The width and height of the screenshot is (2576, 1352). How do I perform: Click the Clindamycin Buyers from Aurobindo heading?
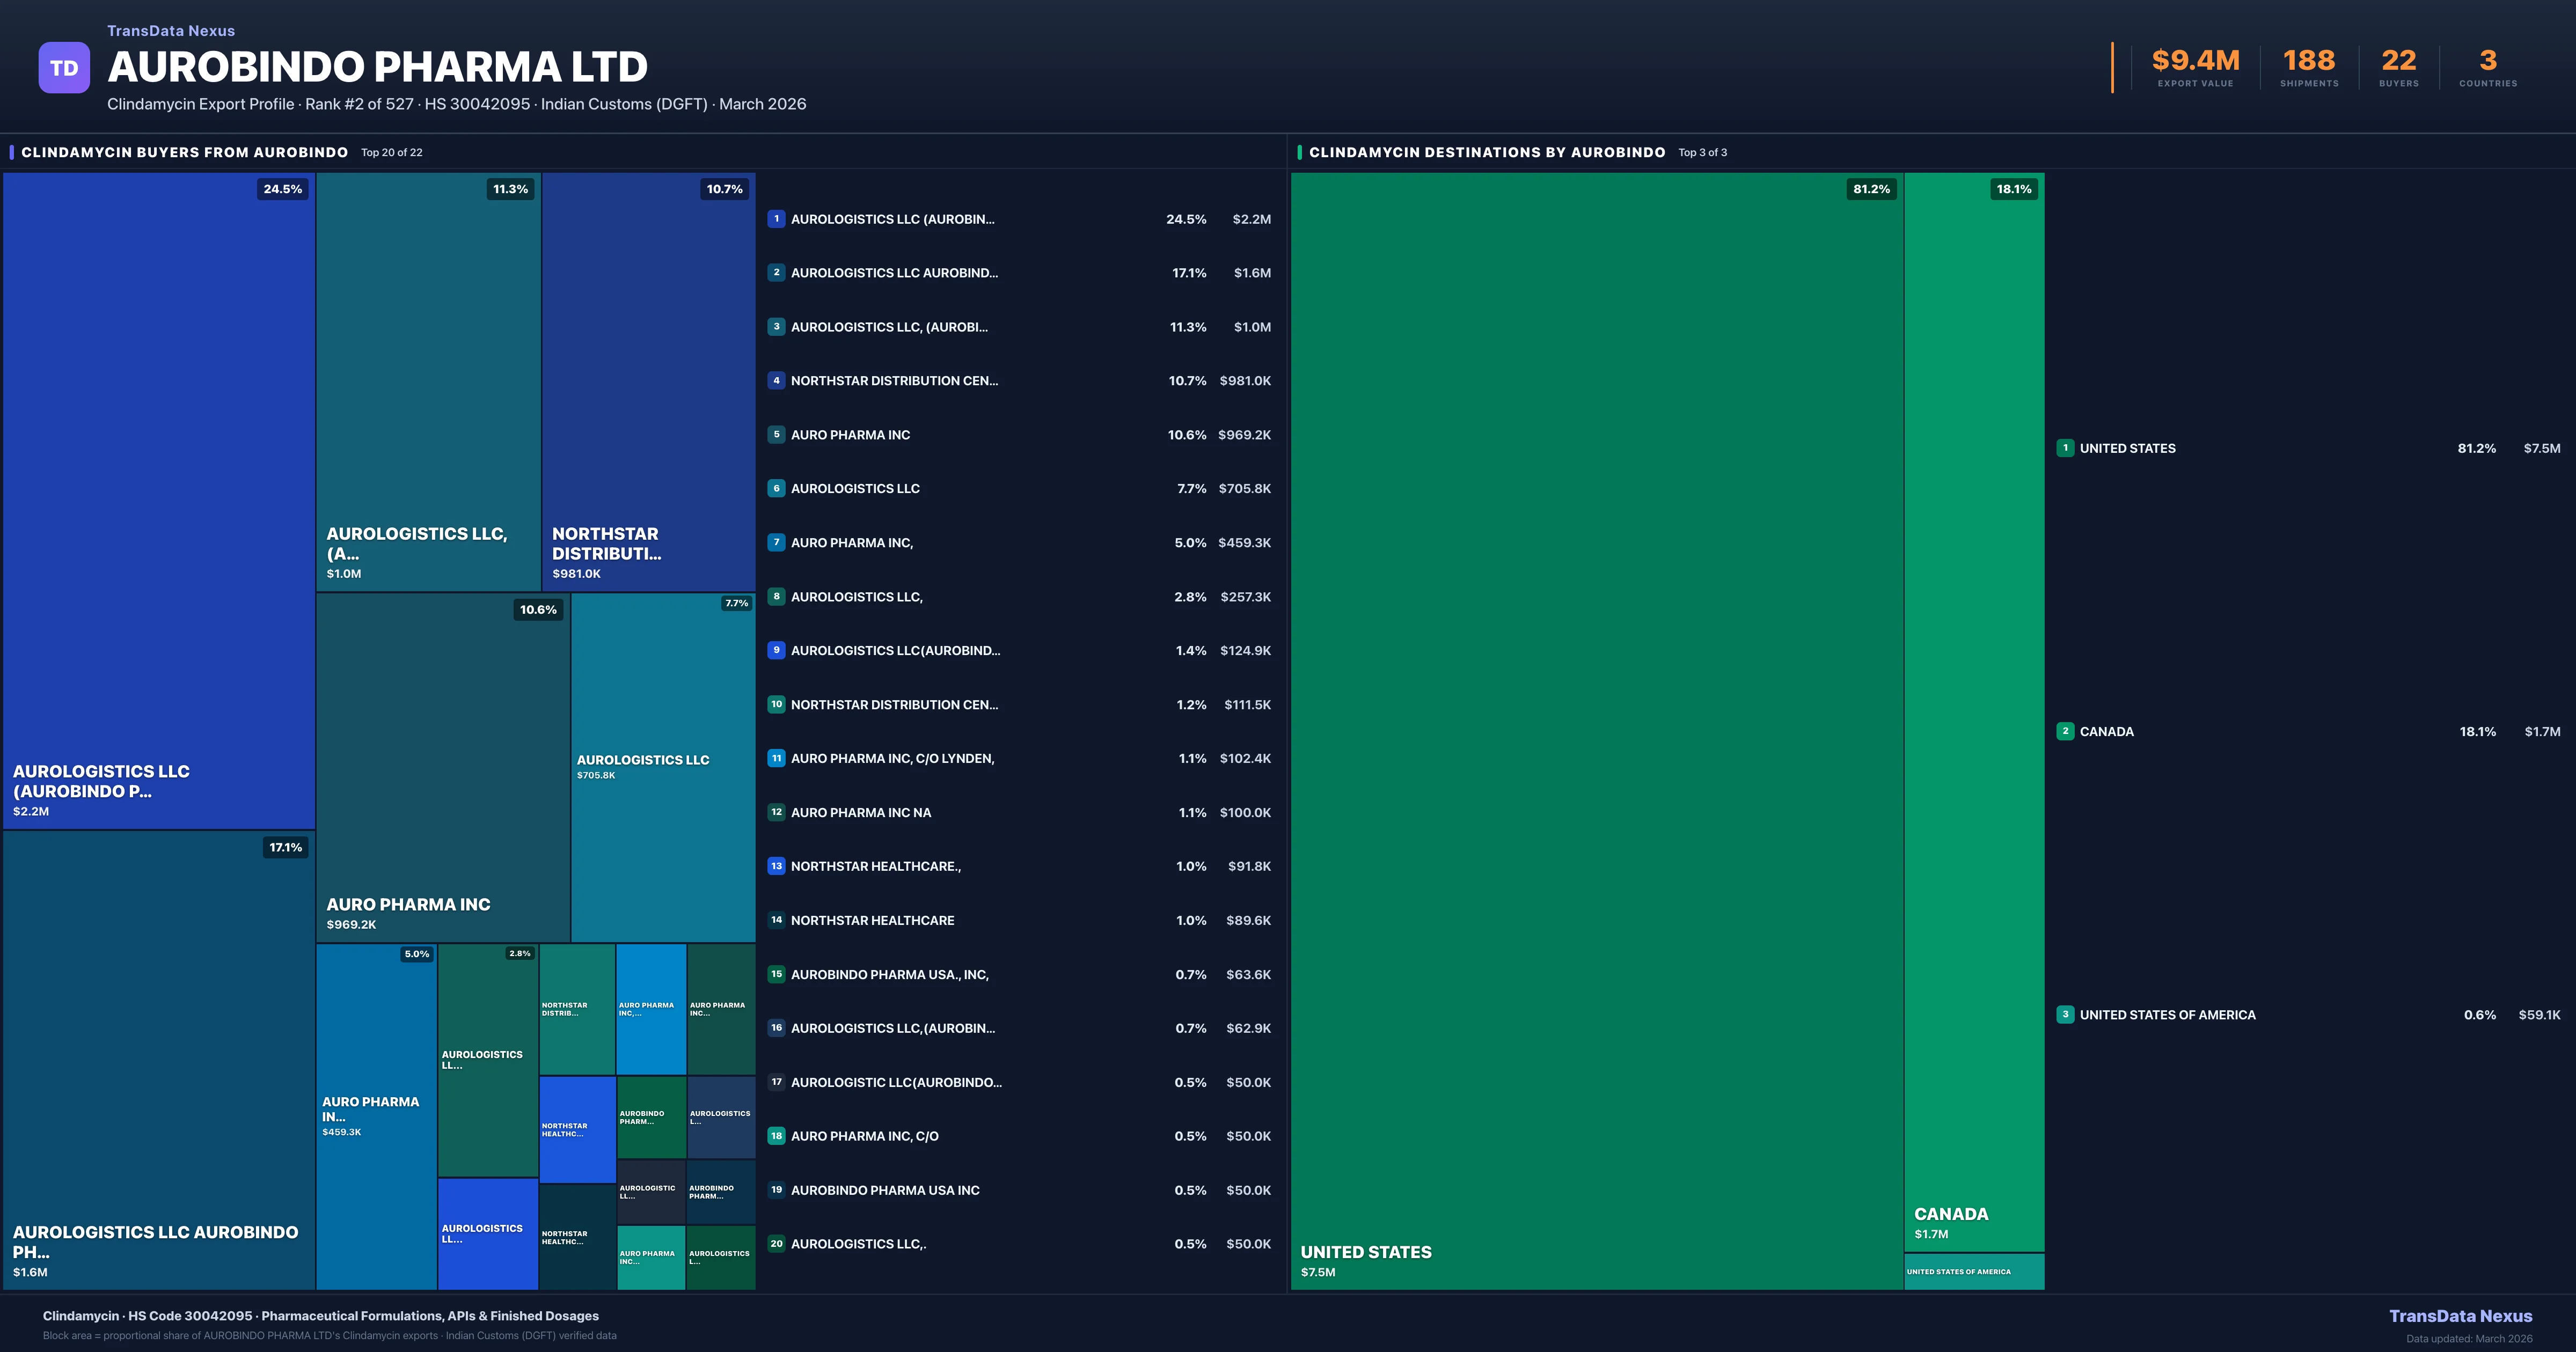(185, 152)
